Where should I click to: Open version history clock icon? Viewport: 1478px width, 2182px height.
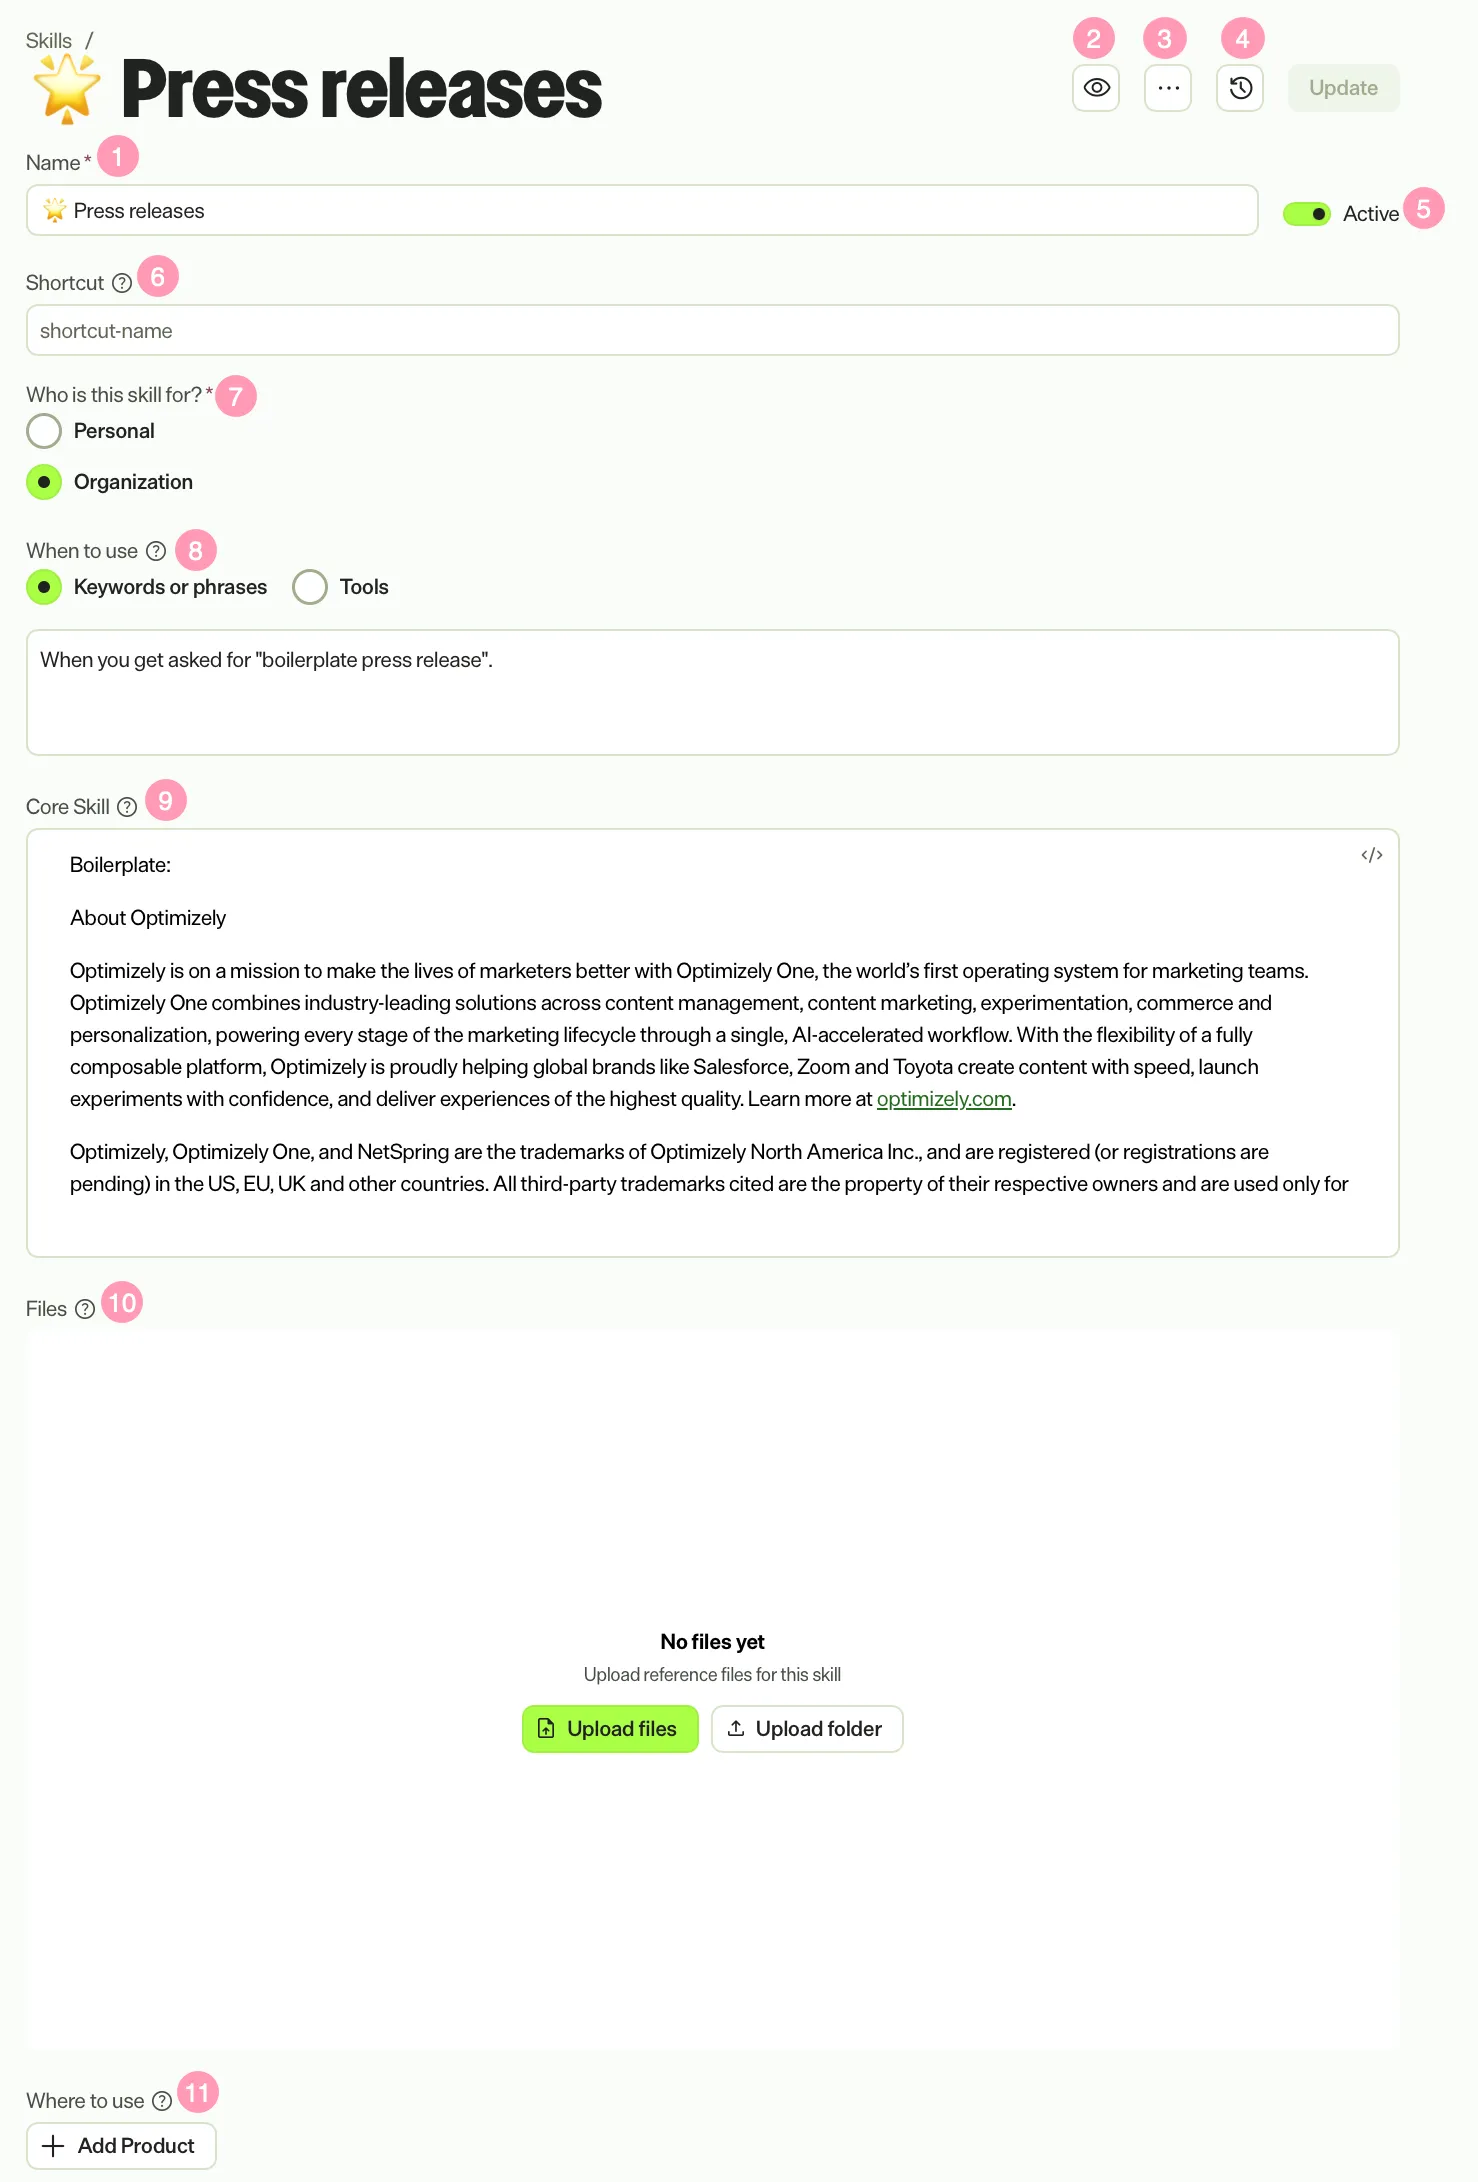pyautogui.click(x=1240, y=88)
